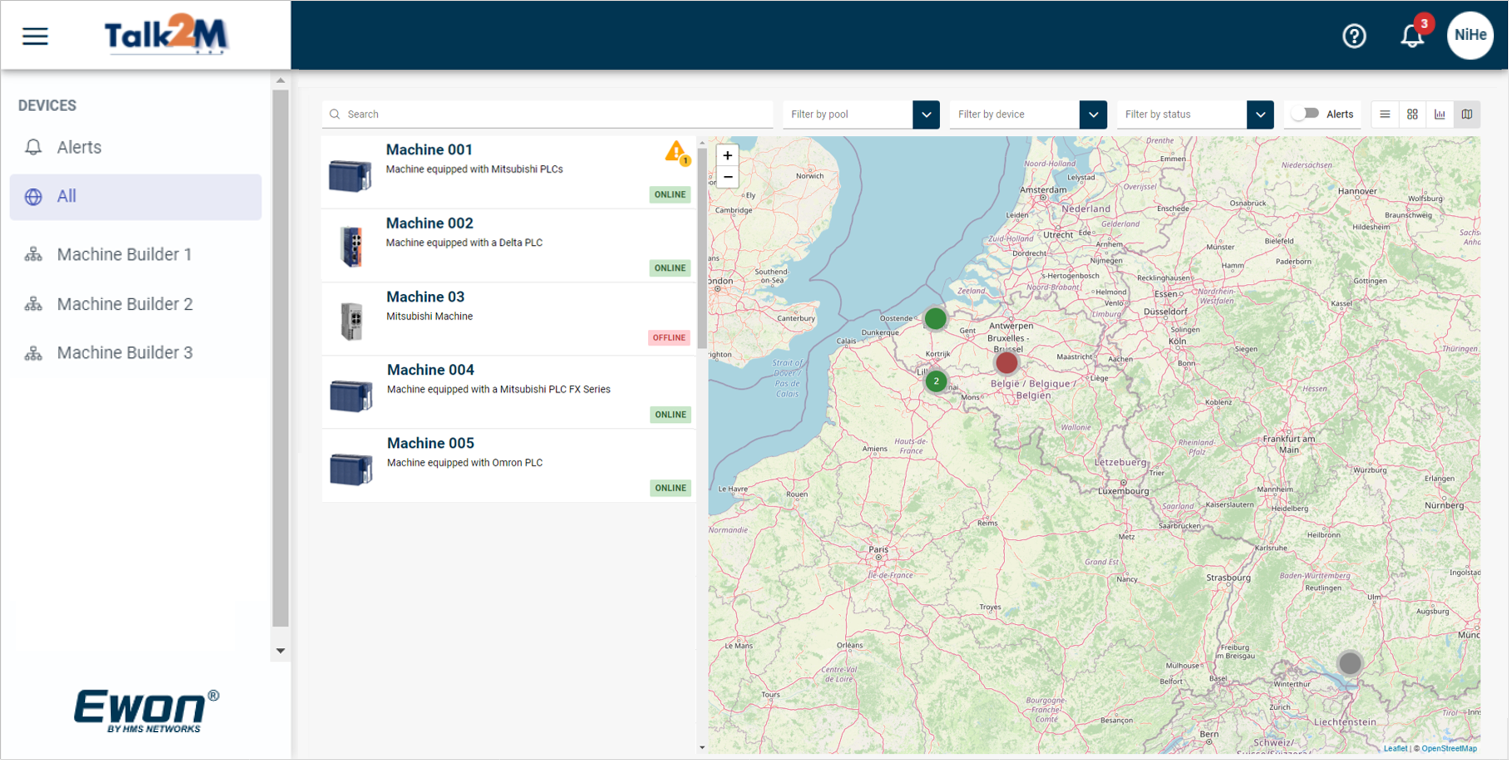Click the map zoom in button
Viewport: 1509px width, 760px height.
728,156
